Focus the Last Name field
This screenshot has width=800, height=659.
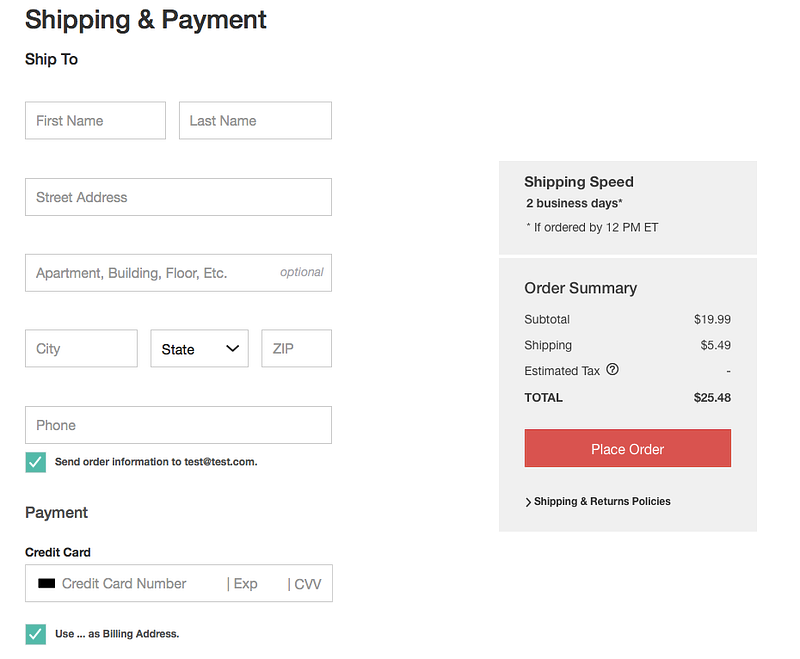pos(255,120)
